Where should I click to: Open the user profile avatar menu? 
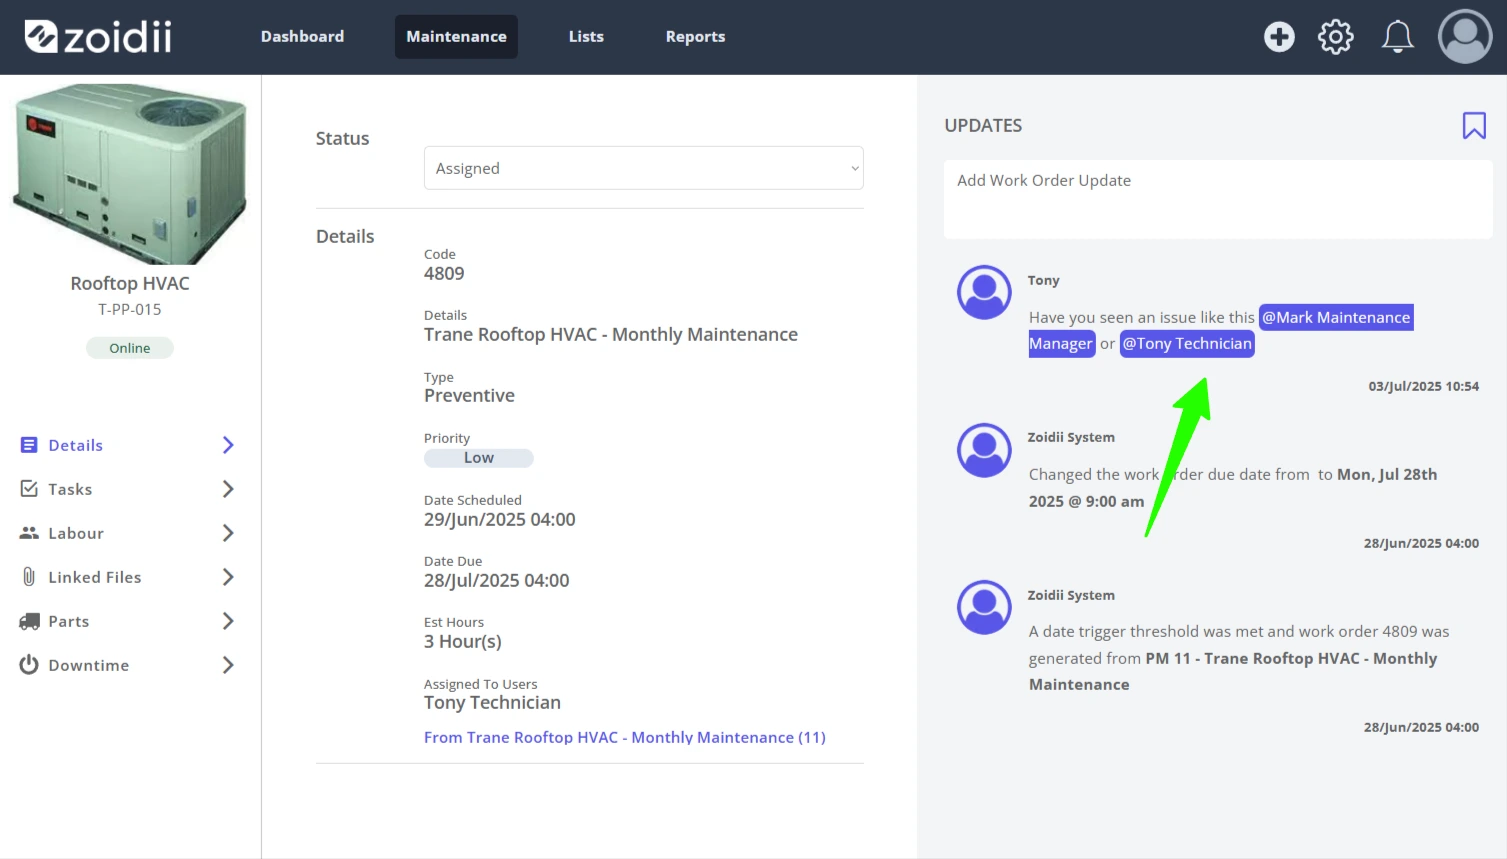tap(1465, 37)
